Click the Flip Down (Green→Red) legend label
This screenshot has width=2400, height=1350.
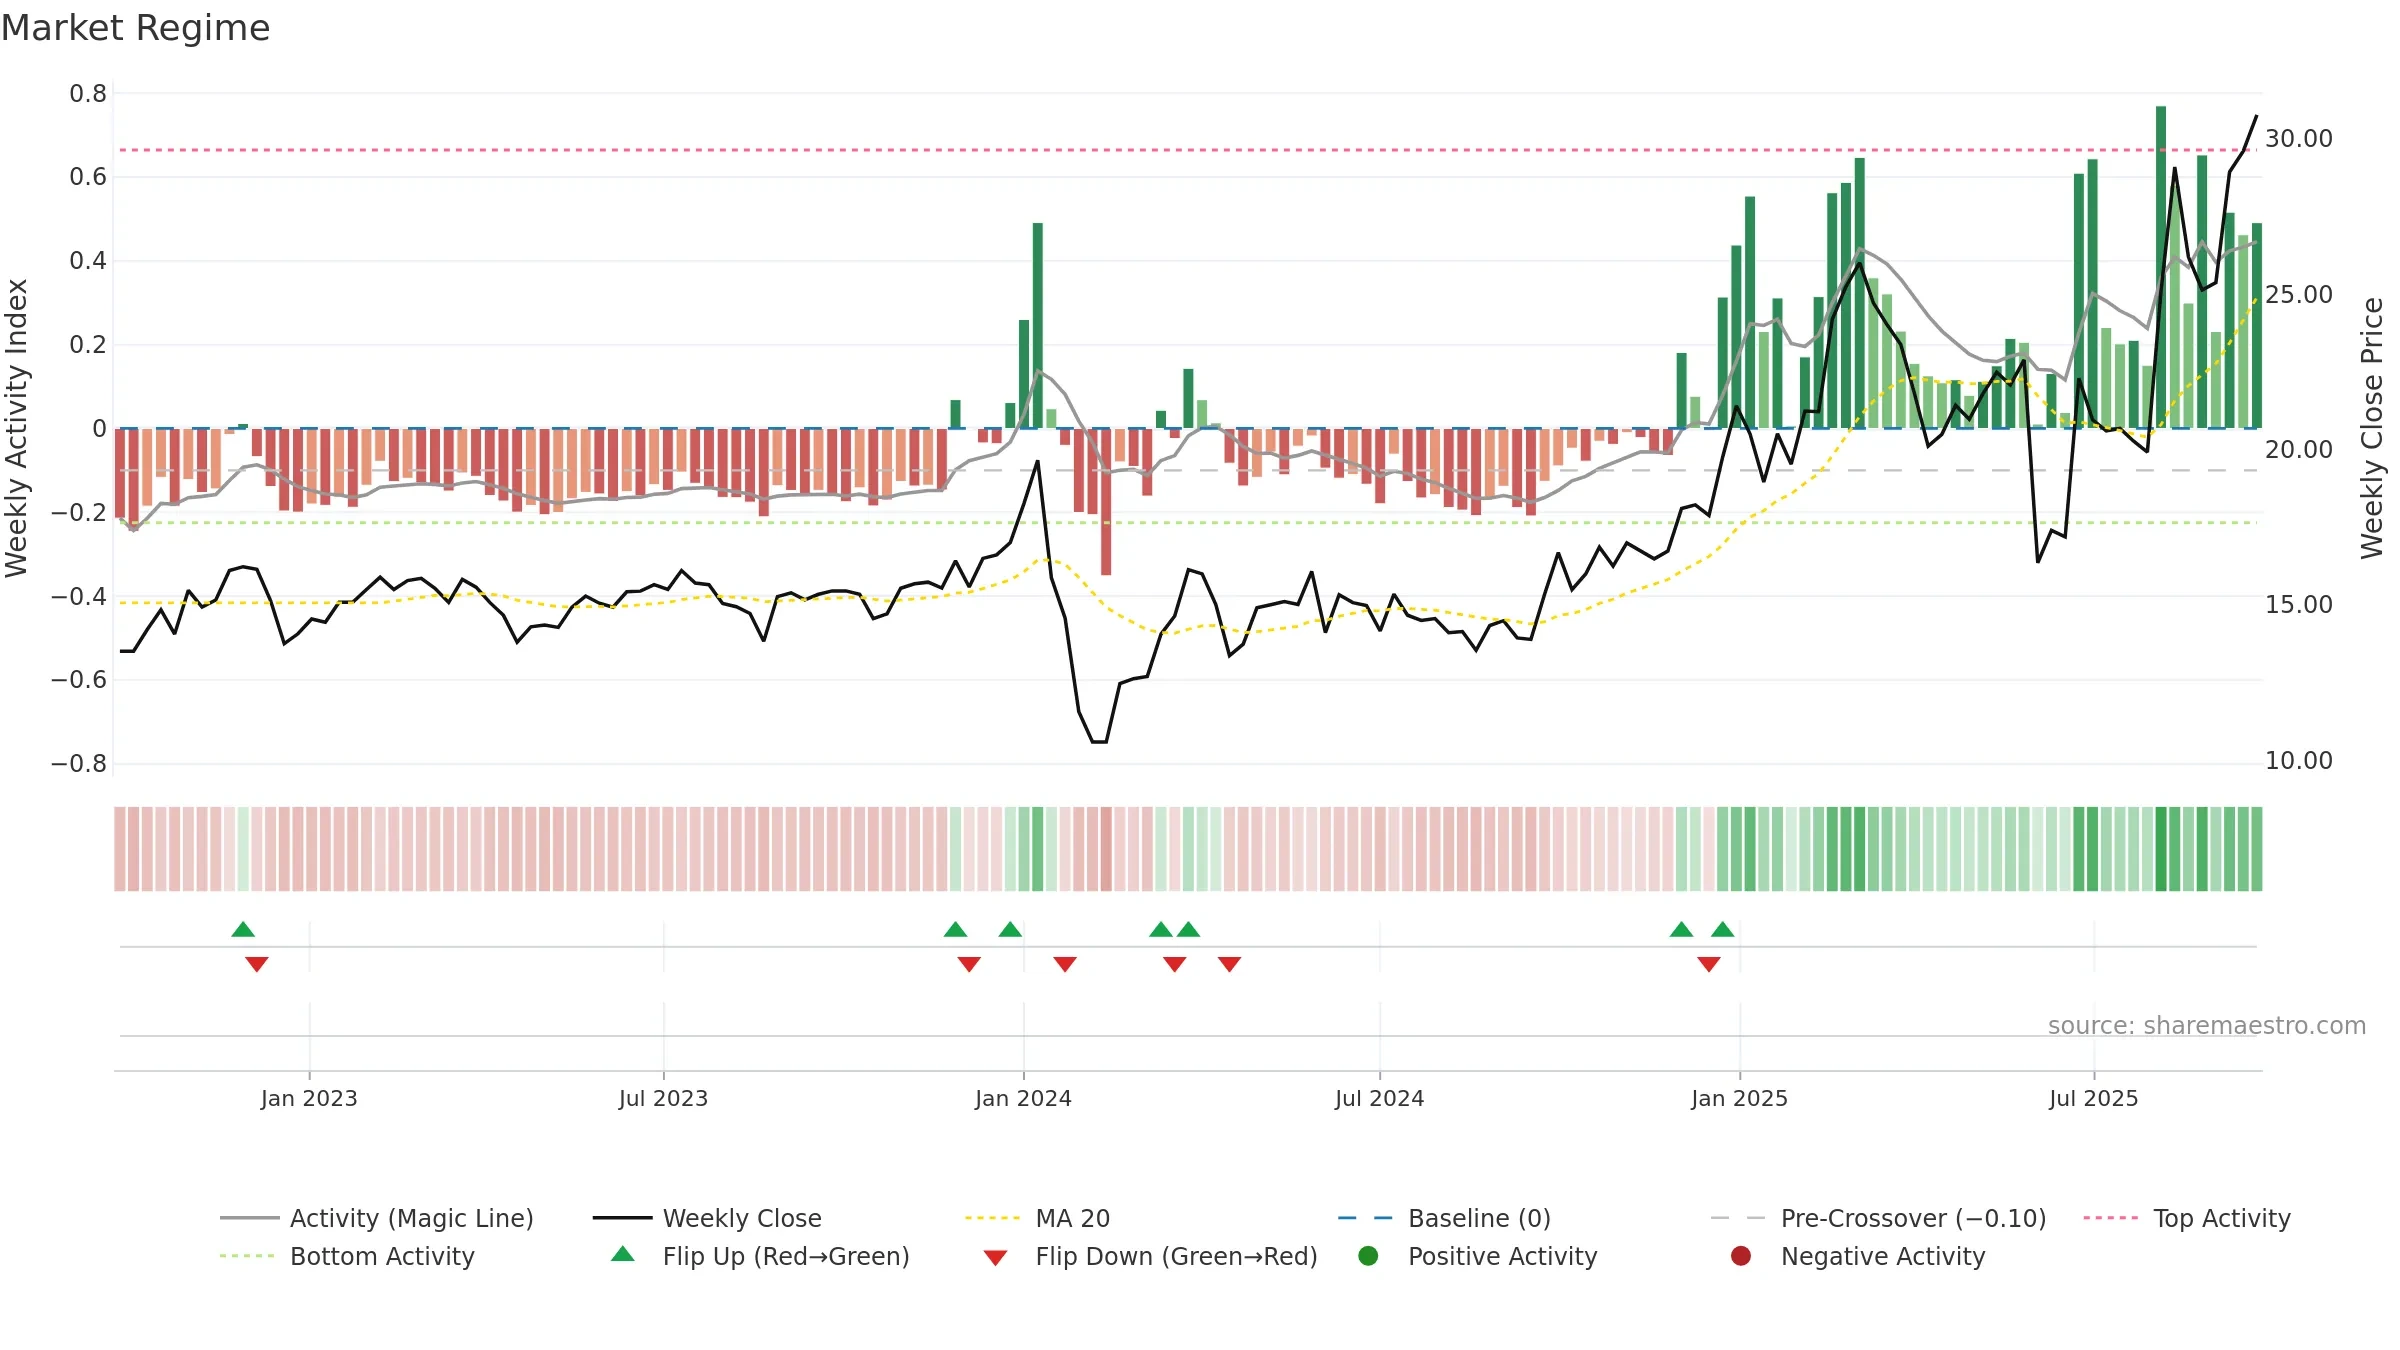[1176, 1256]
